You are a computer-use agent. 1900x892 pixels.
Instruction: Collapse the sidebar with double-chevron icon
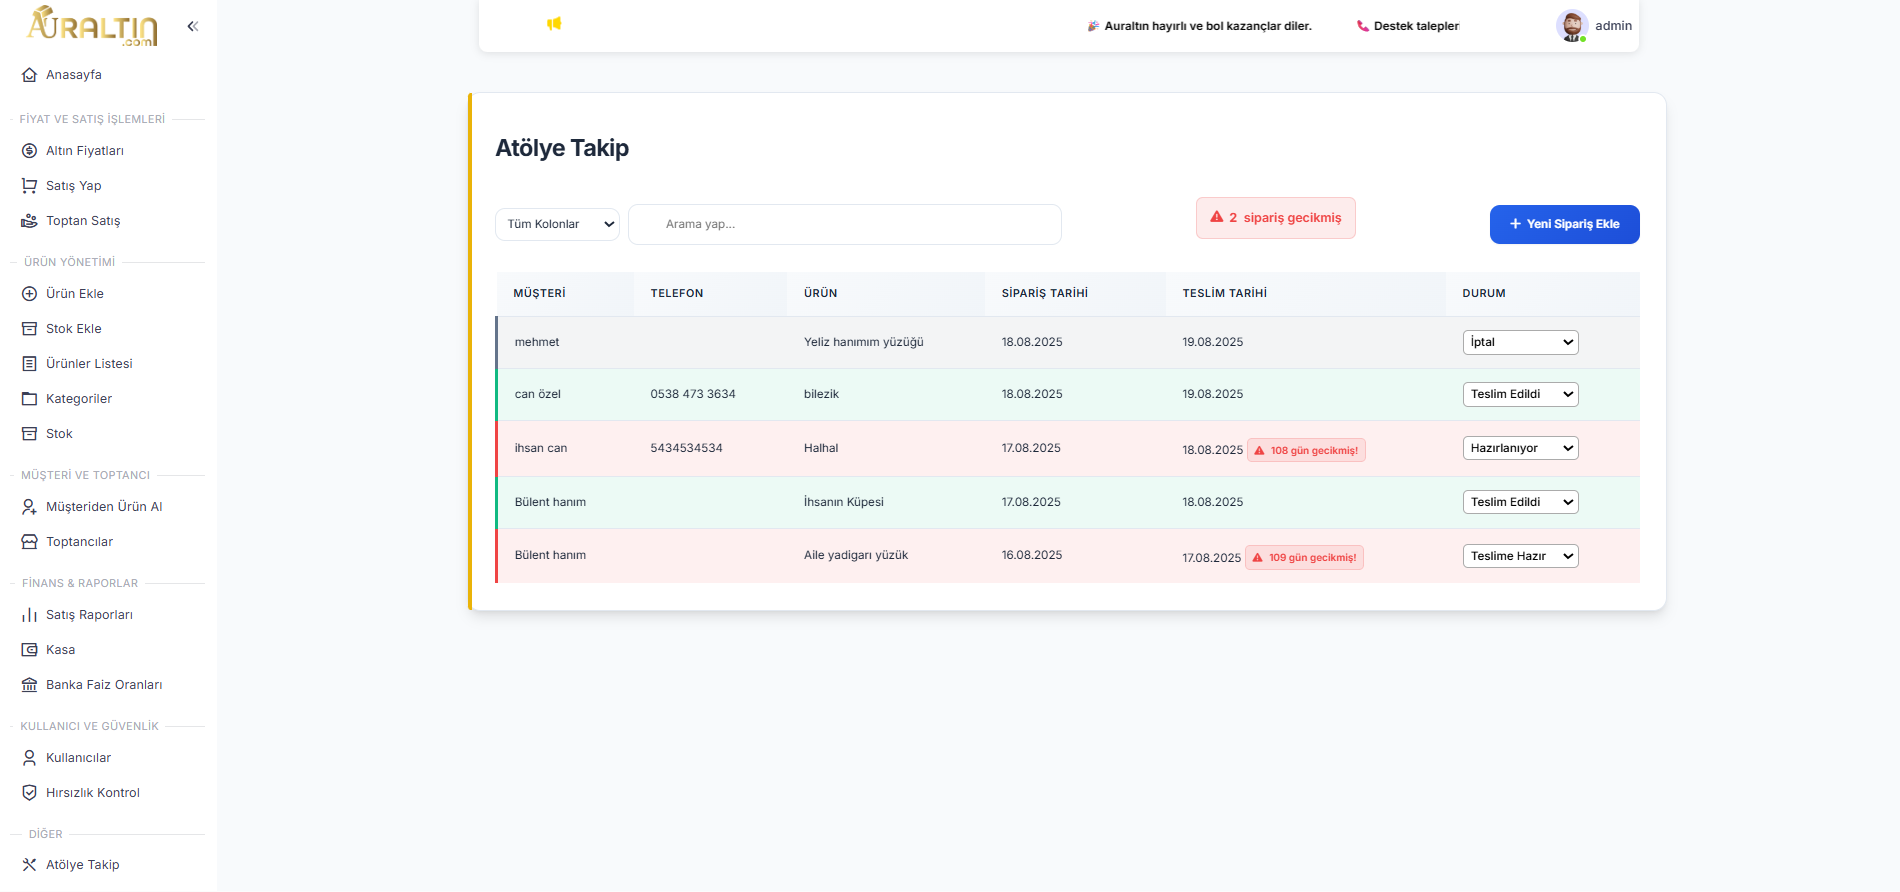193,26
